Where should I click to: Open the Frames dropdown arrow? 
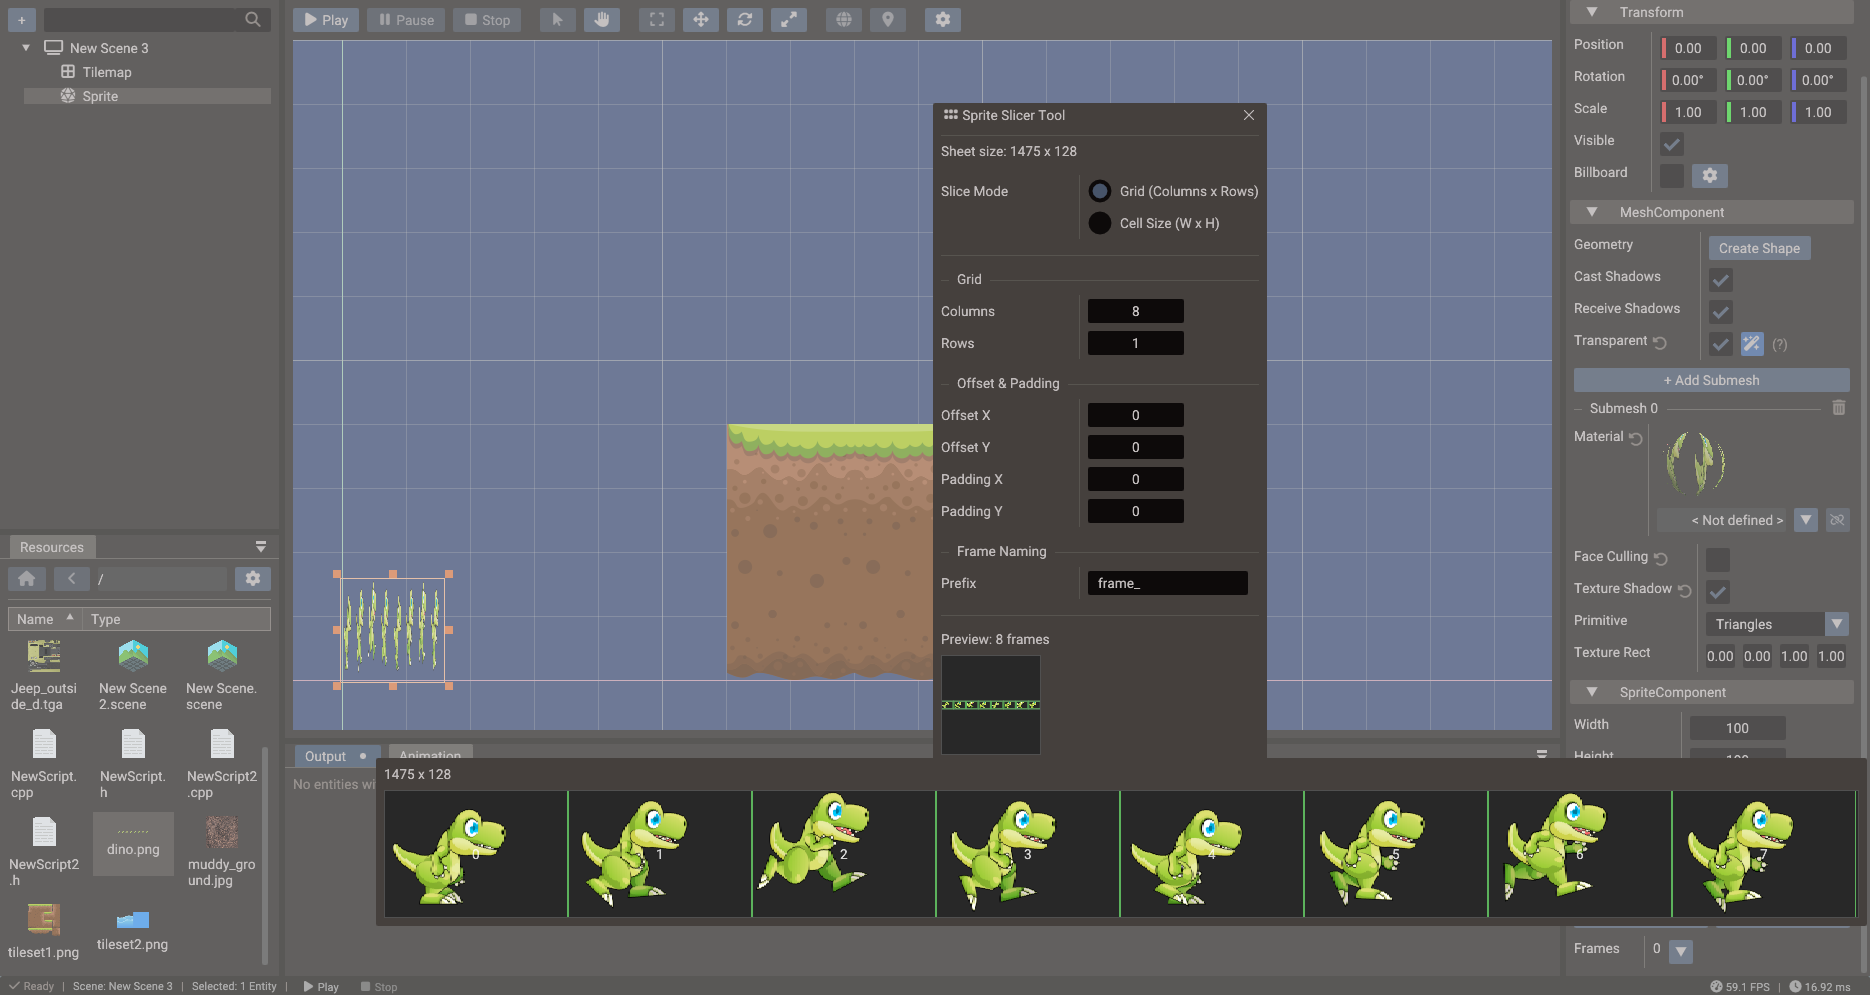(1682, 951)
